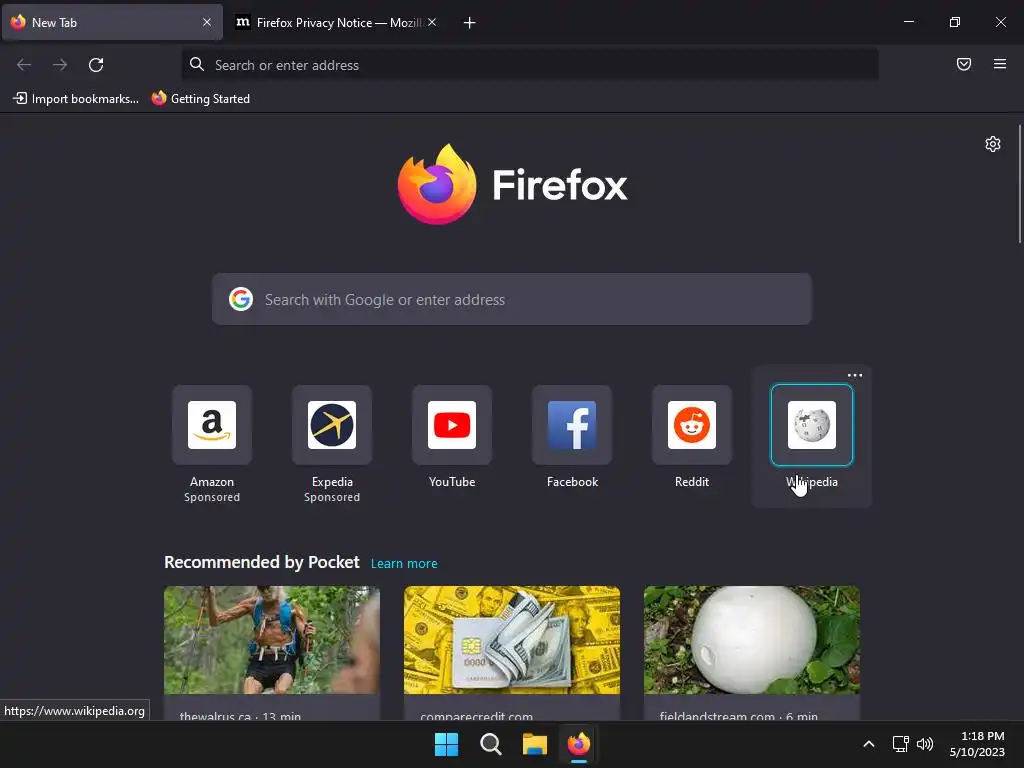Open the Wikipedia shortcut tile
The height and width of the screenshot is (768, 1024).
coord(812,425)
